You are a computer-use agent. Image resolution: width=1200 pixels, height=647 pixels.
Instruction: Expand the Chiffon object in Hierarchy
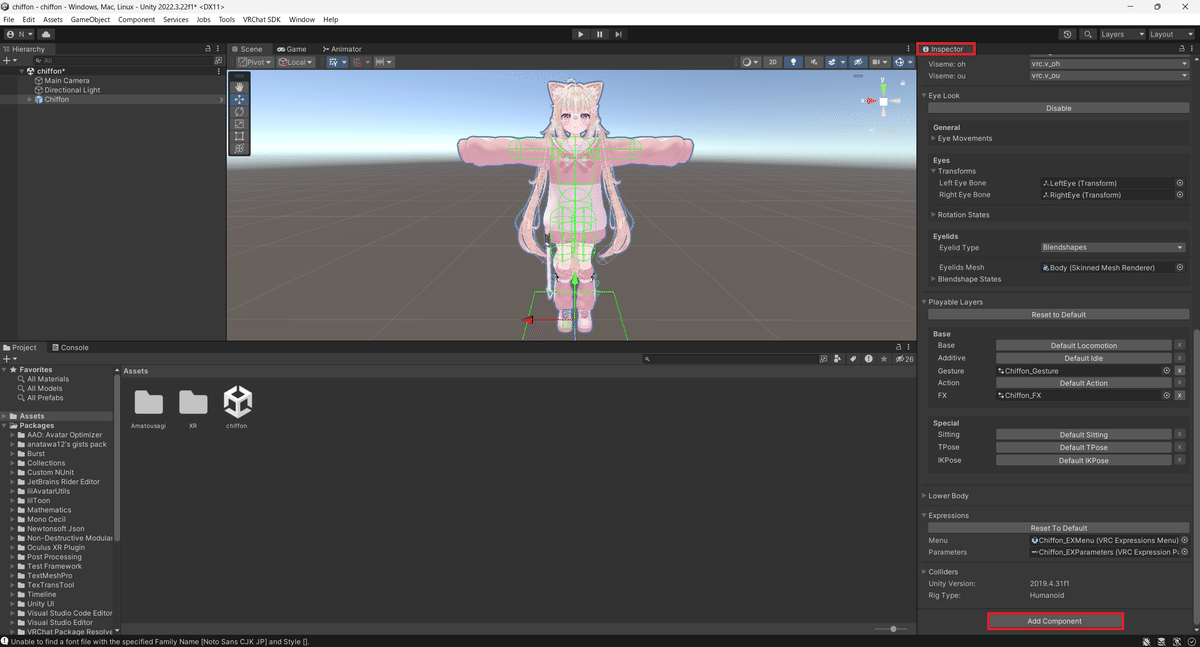pyautogui.click(x=30, y=100)
